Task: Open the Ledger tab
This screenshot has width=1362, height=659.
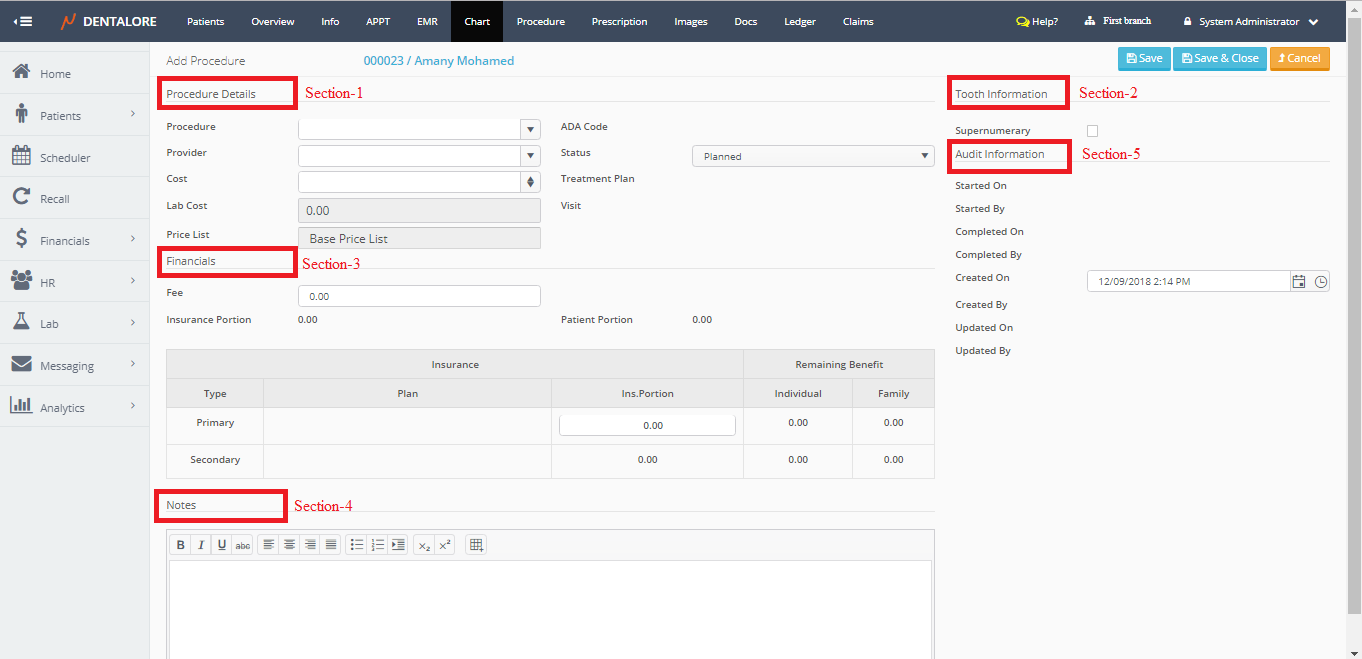Action: (799, 21)
